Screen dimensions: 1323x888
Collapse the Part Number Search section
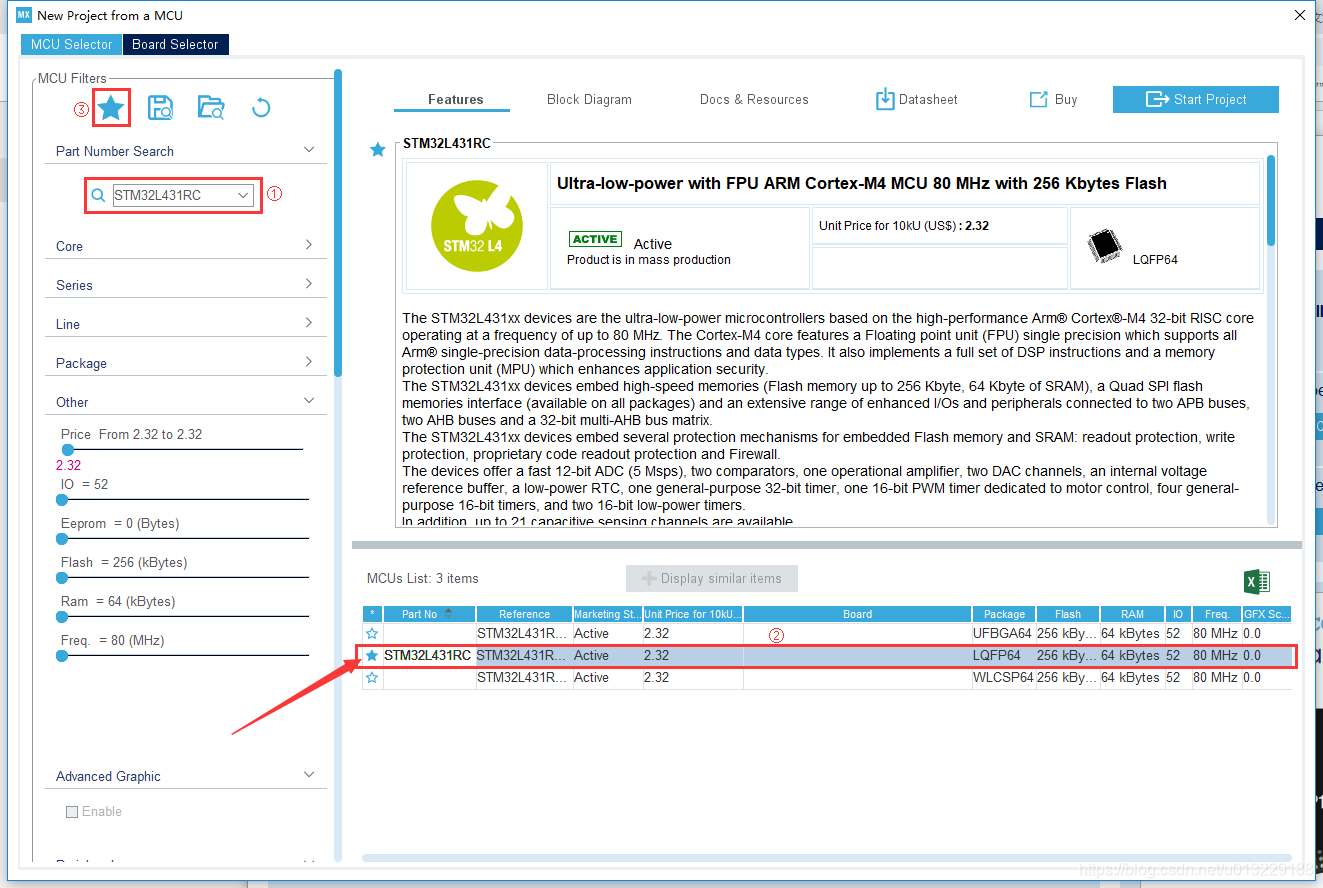coord(309,150)
